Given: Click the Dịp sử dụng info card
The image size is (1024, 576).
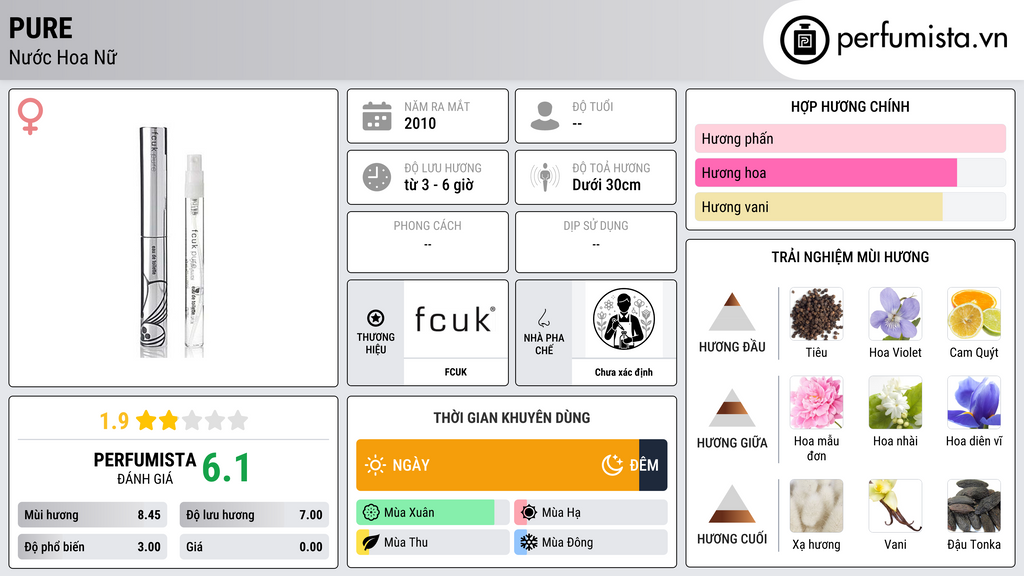Looking at the screenshot, I should 596,242.
